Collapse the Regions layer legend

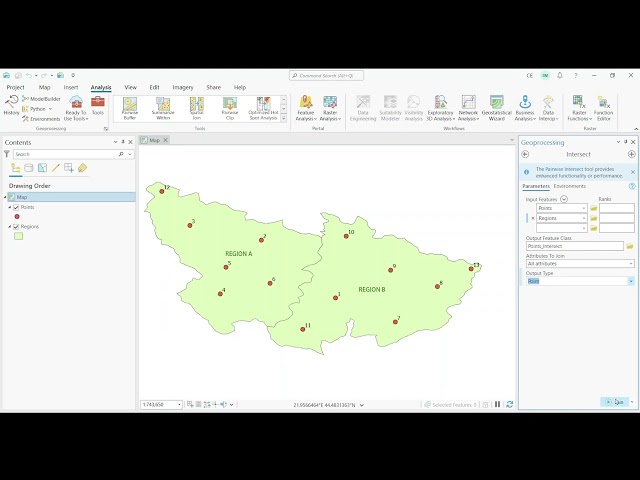point(10,227)
